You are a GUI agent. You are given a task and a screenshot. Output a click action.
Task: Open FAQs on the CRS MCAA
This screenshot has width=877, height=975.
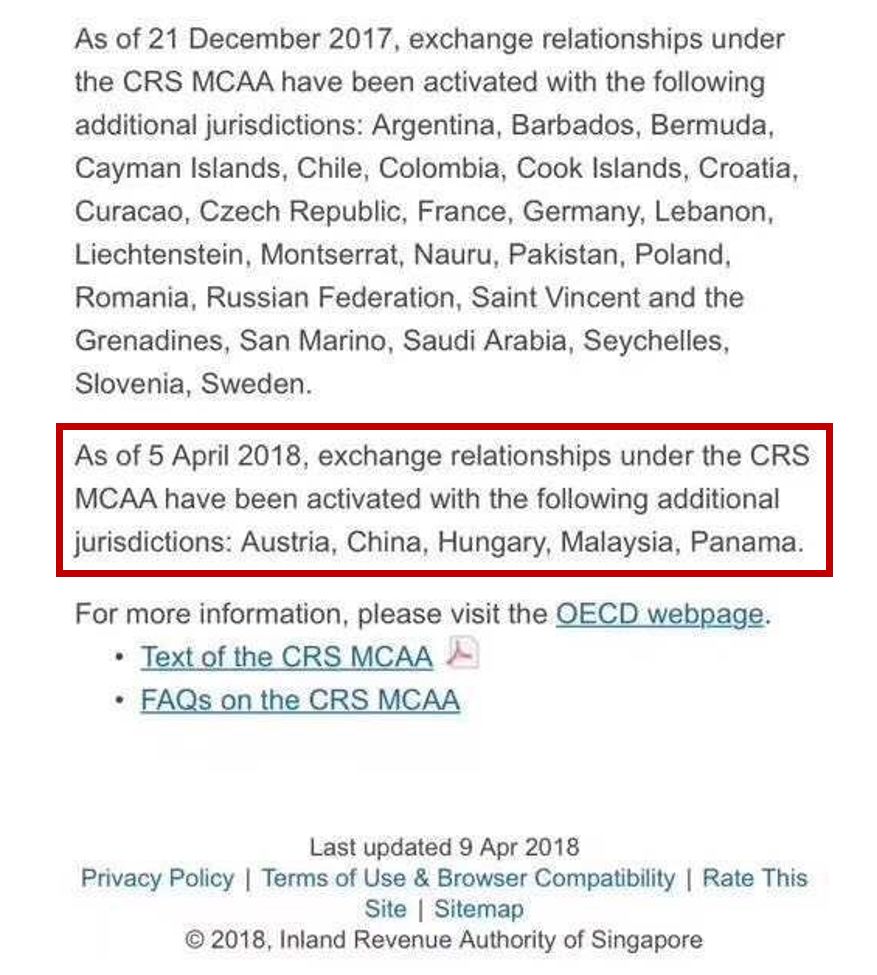pyautogui.click(x=300, y=700)
